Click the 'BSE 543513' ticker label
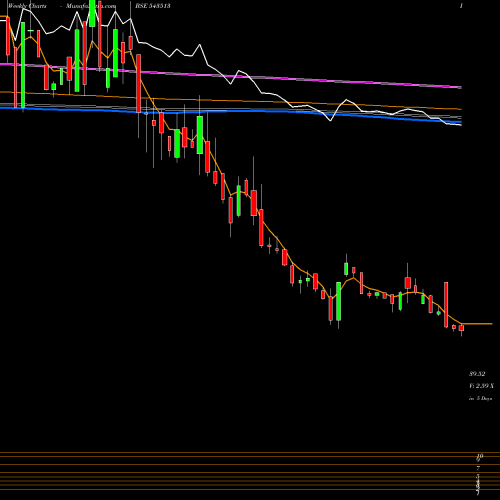The width and height of the screenshot is (500, 500). click(x=152, y=6)
